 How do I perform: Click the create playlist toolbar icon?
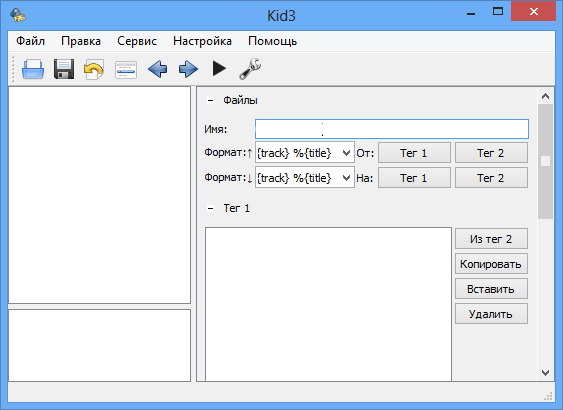coord(126,70)
